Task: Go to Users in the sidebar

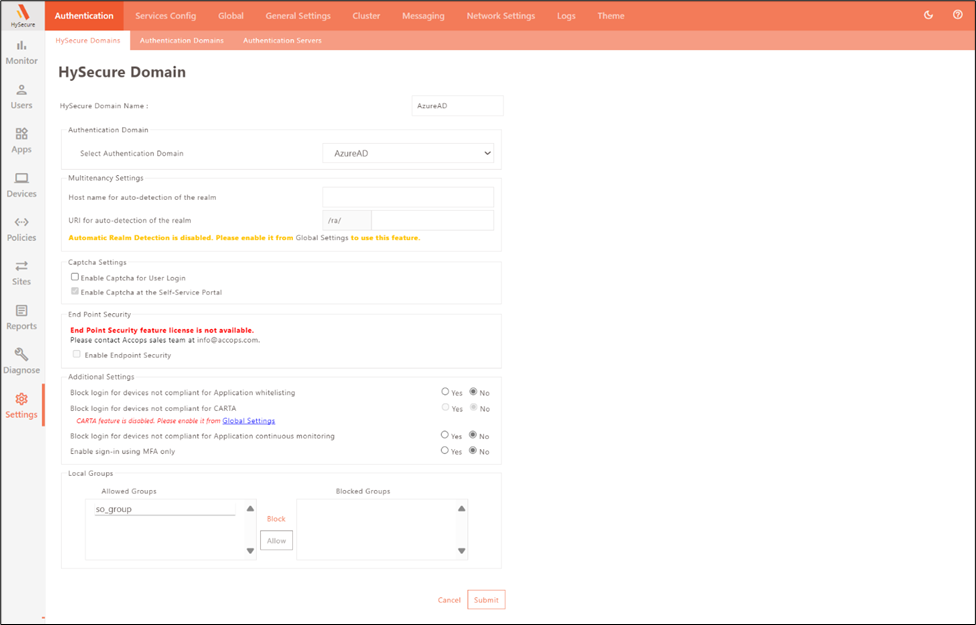Action: 21,96
